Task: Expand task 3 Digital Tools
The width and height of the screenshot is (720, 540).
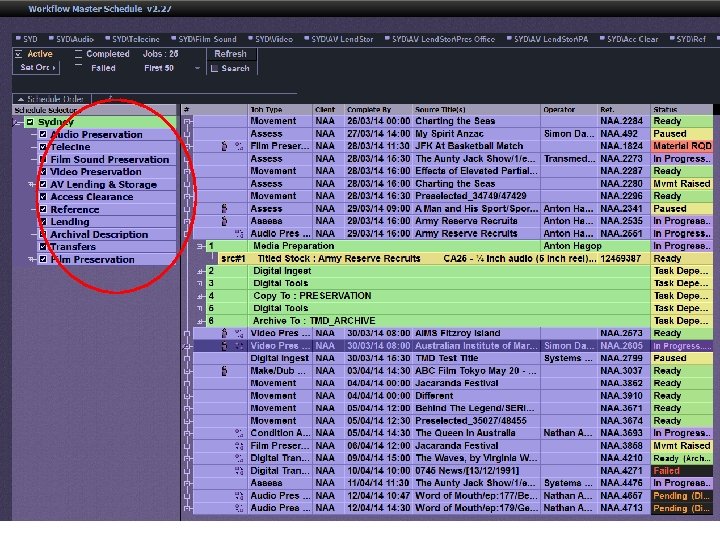Action: pyautogui.click(x=201, y=283)
